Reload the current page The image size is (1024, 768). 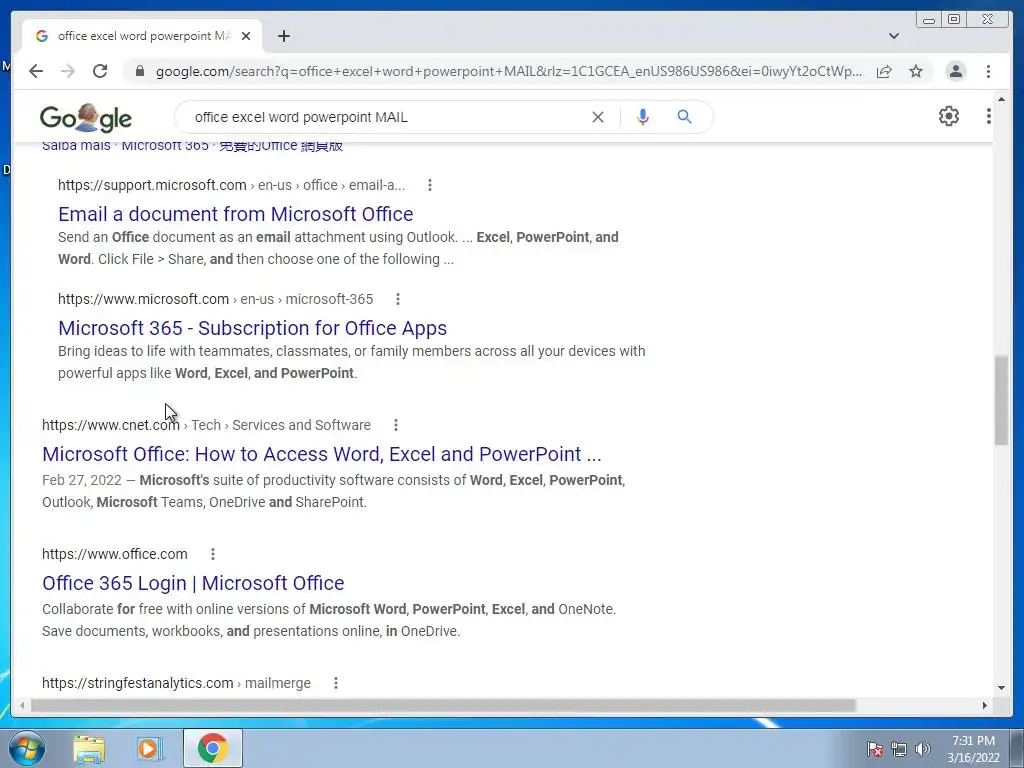point(100,71)
